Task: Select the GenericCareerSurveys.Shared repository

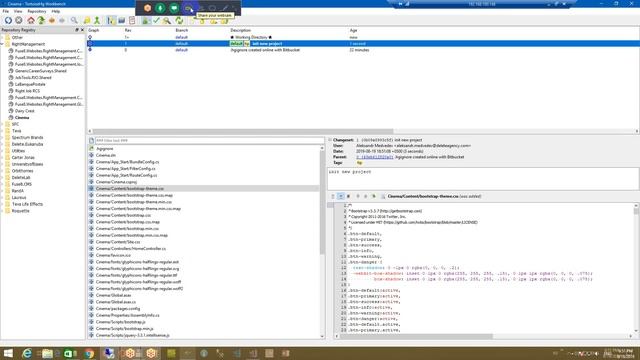Action: (40, 71)
